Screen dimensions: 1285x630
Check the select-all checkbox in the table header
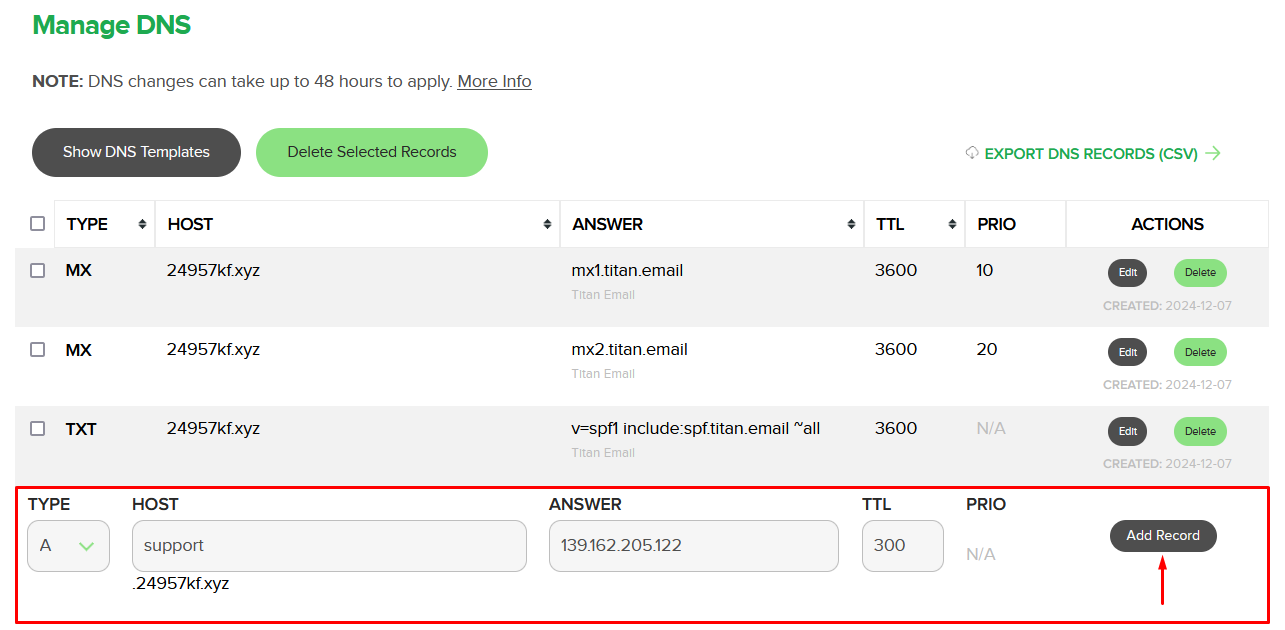click(x=37, y=223)
